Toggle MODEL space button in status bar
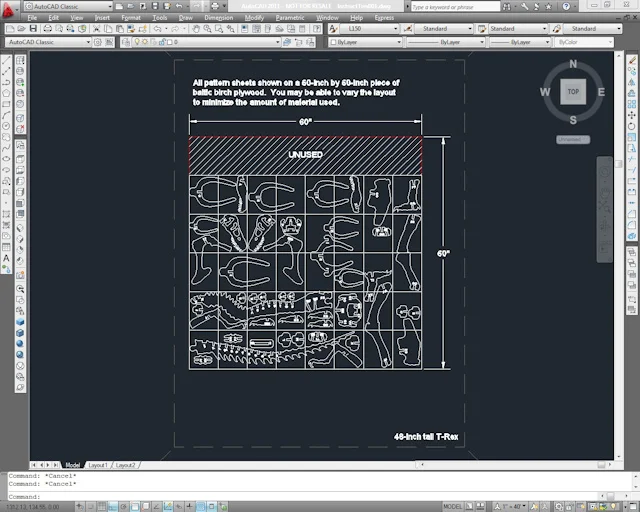The image size is (640, 512). pyautogui.click(x=453, y=507)
